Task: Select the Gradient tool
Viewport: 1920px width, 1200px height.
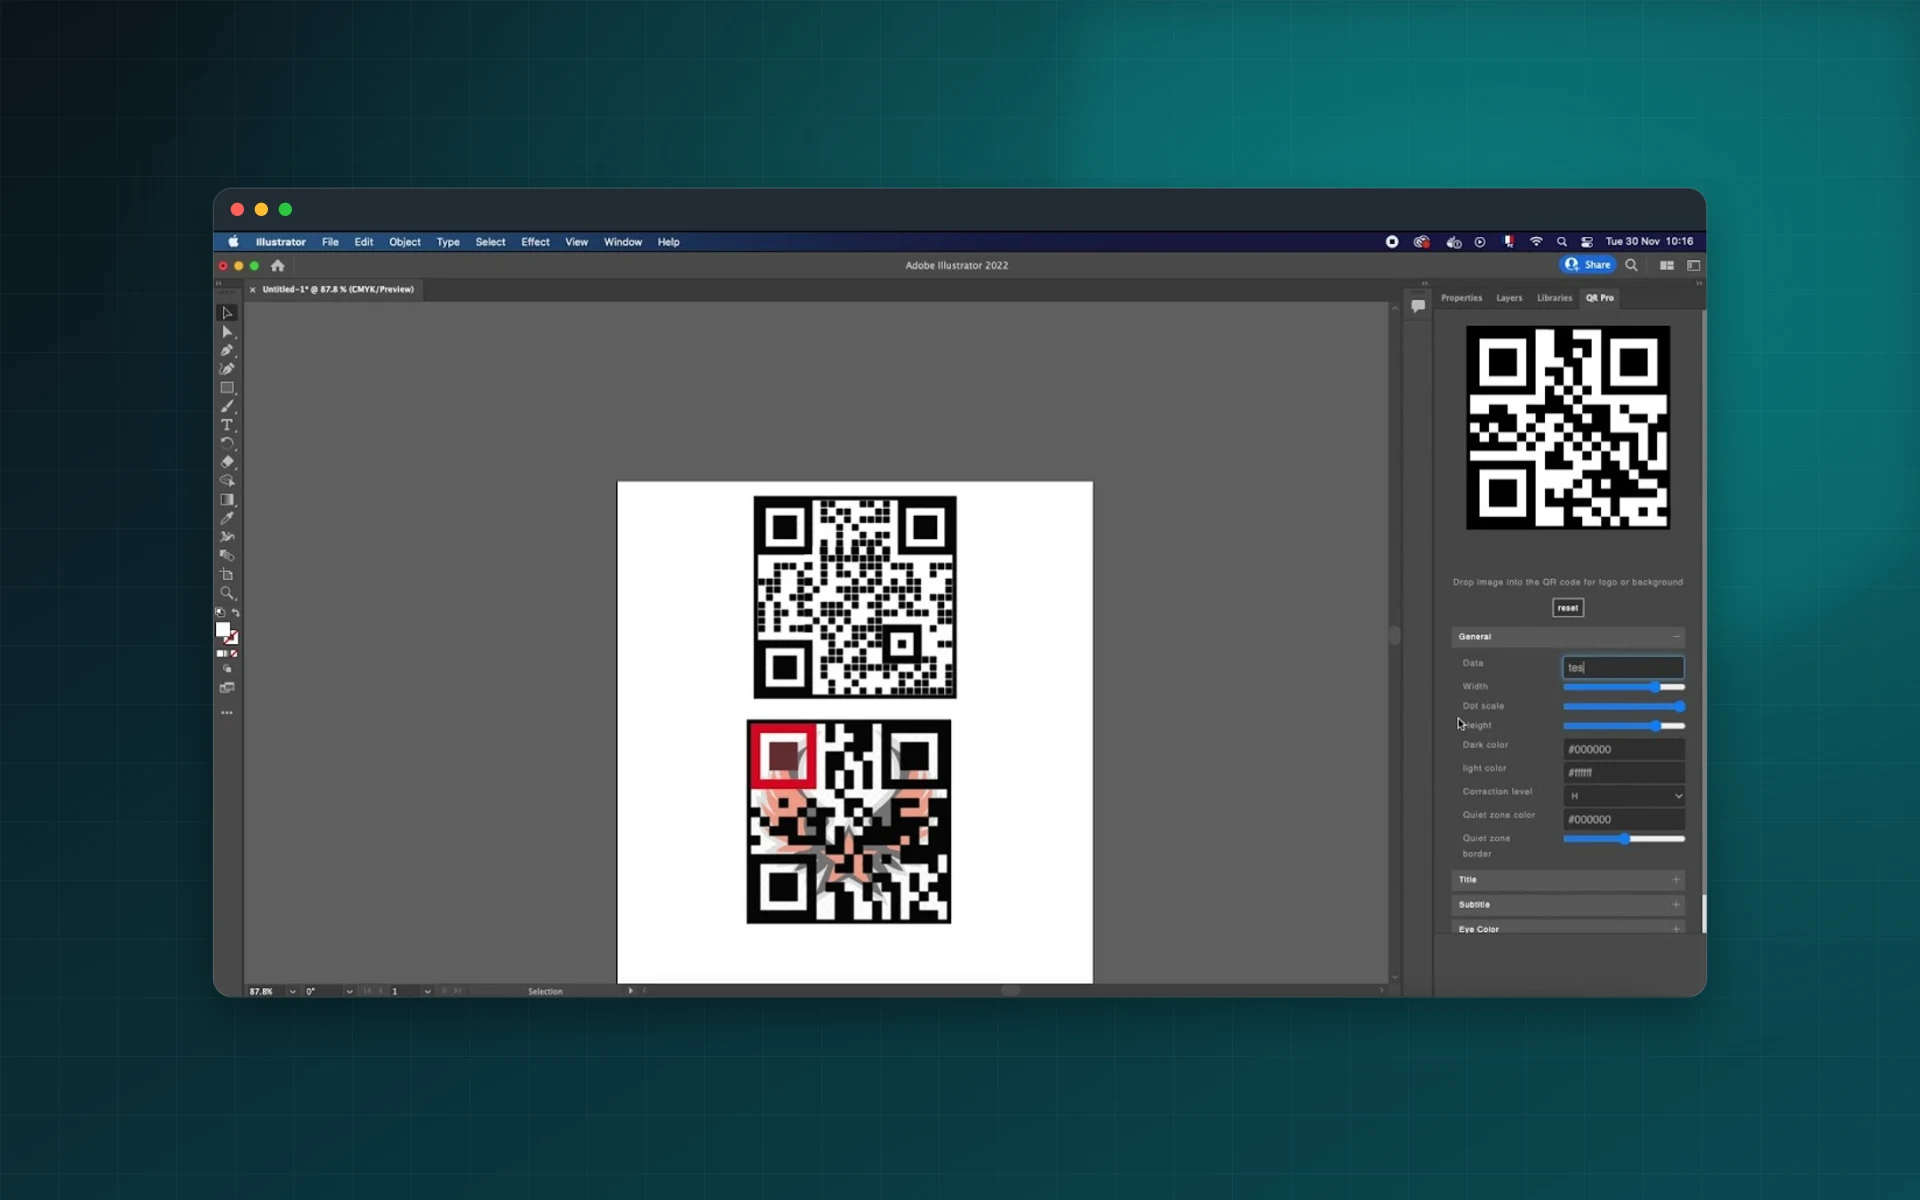Action: 227,500
